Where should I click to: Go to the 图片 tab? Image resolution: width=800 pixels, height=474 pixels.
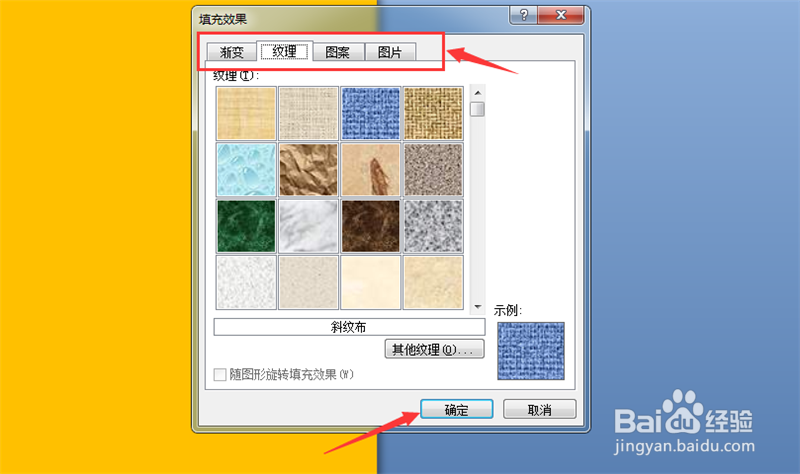point(390,52)
